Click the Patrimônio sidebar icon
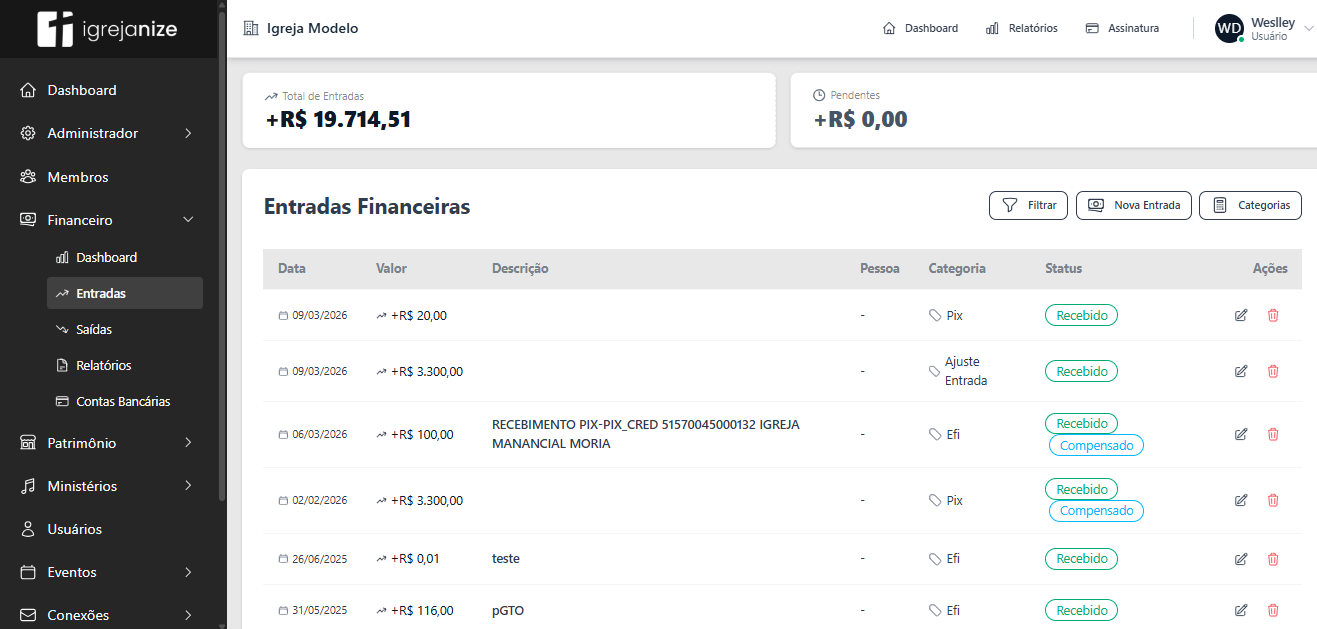This screenshot has width=1317, height=629. (x=29, y=442)
